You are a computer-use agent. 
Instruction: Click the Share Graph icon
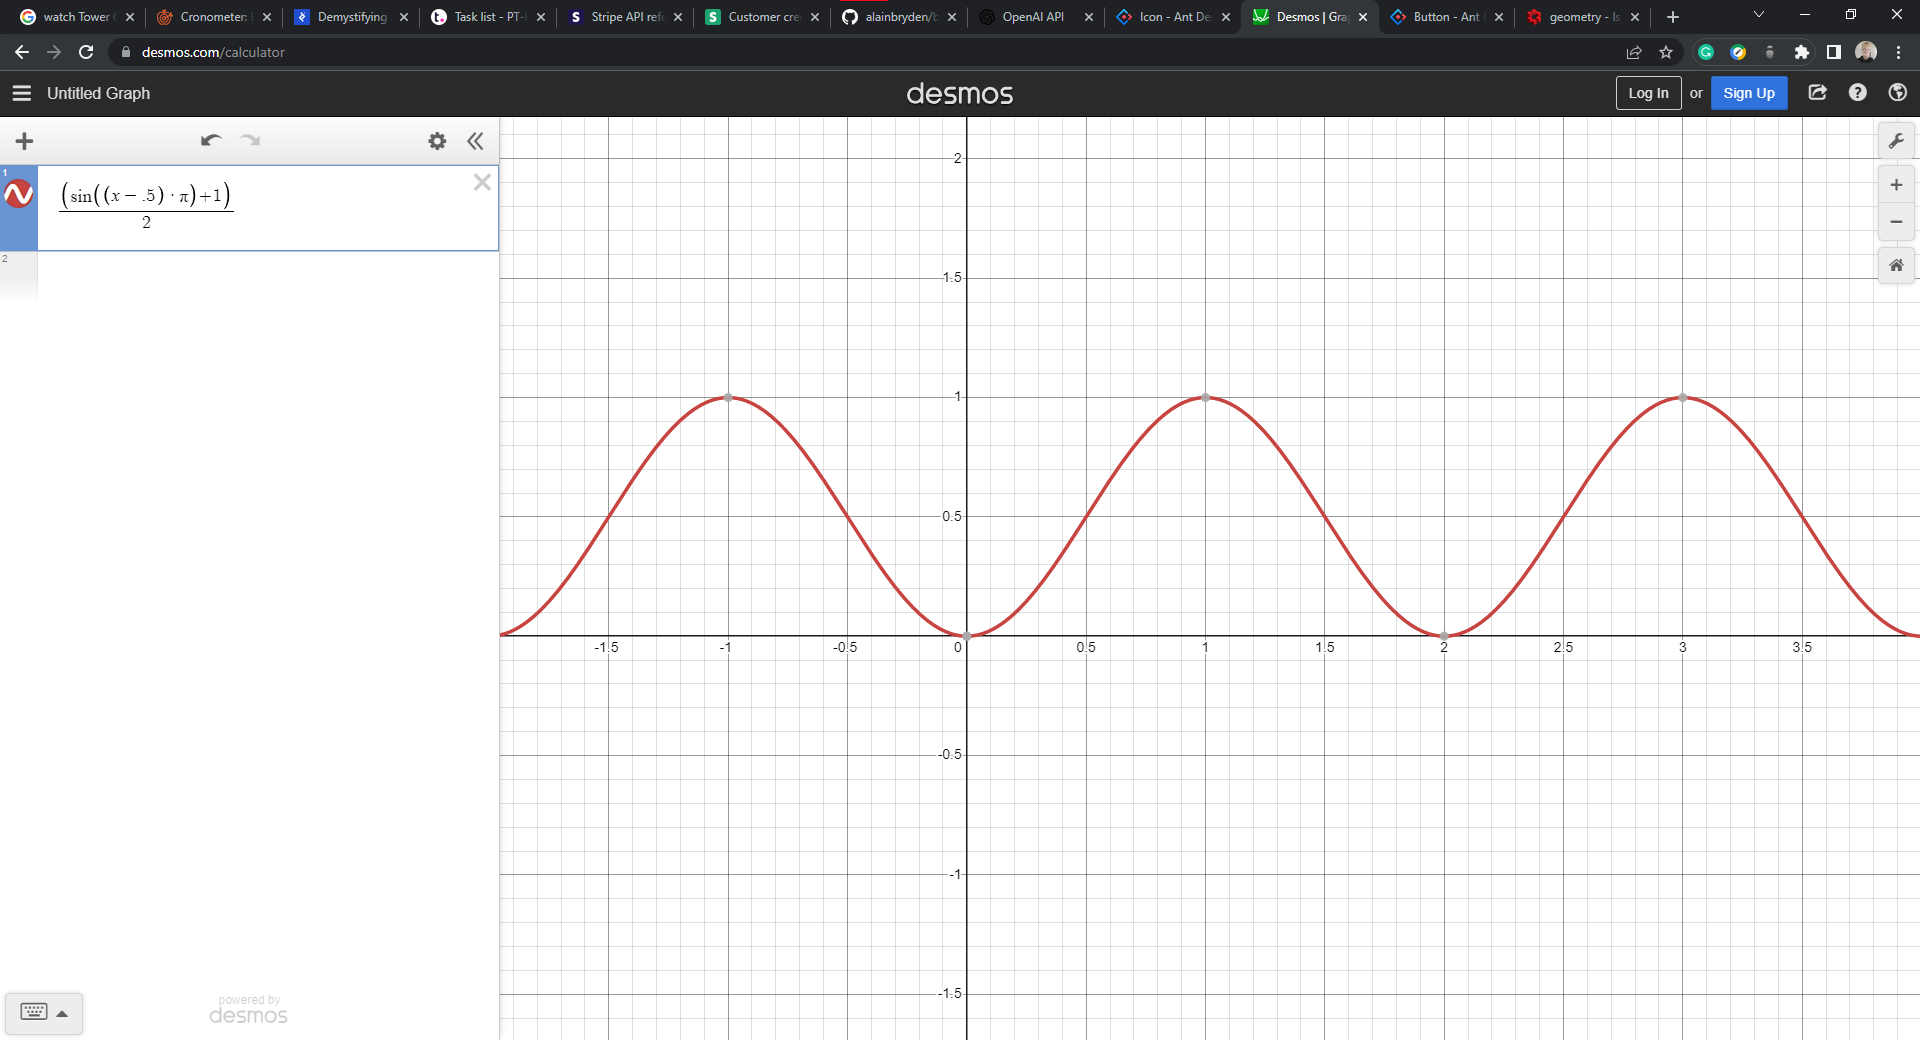tap(1817, 93)
